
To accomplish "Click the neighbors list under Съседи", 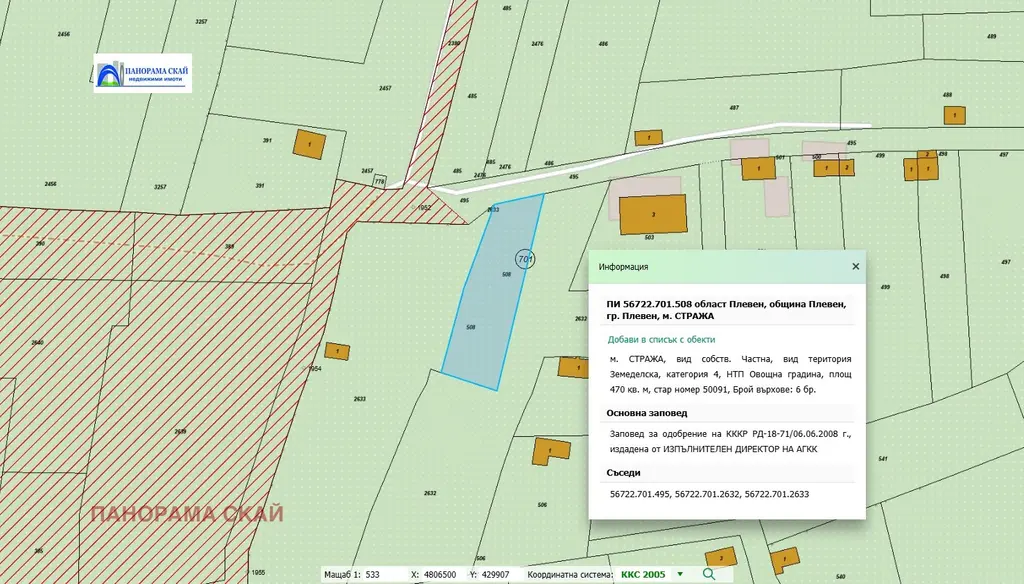I will coord(709,494).
